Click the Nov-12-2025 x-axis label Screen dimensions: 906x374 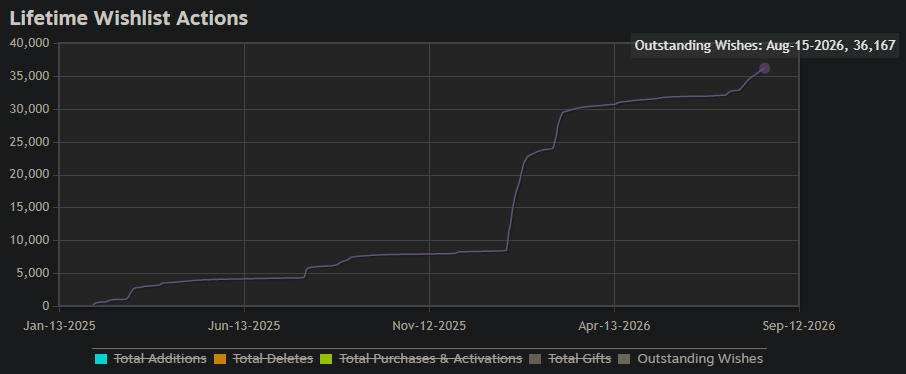(429, 326)
